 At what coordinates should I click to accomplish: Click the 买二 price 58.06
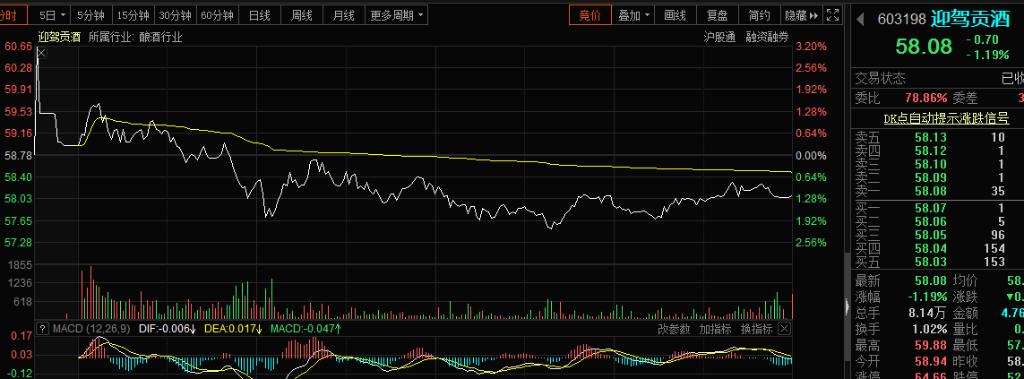pos(930,222)
